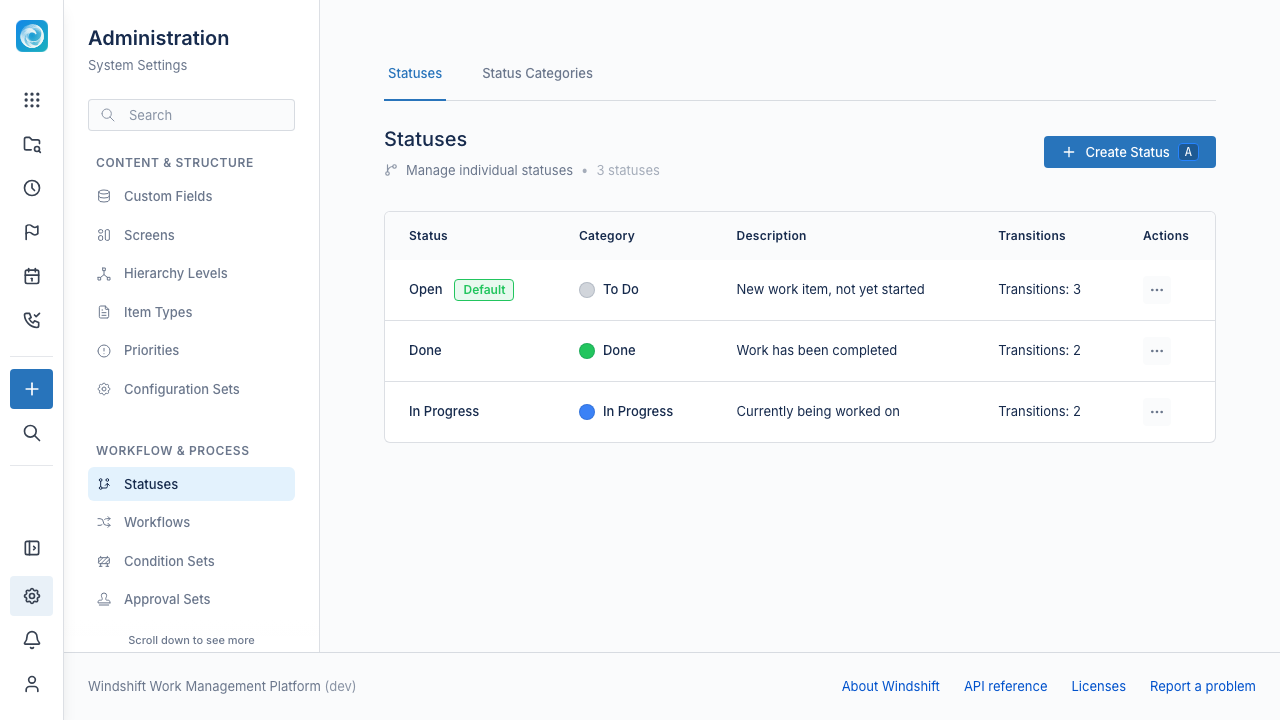This screenshot has width=1280, height=720.
Task: Open Approval Sets settings
Action: [x=191, y=599]
